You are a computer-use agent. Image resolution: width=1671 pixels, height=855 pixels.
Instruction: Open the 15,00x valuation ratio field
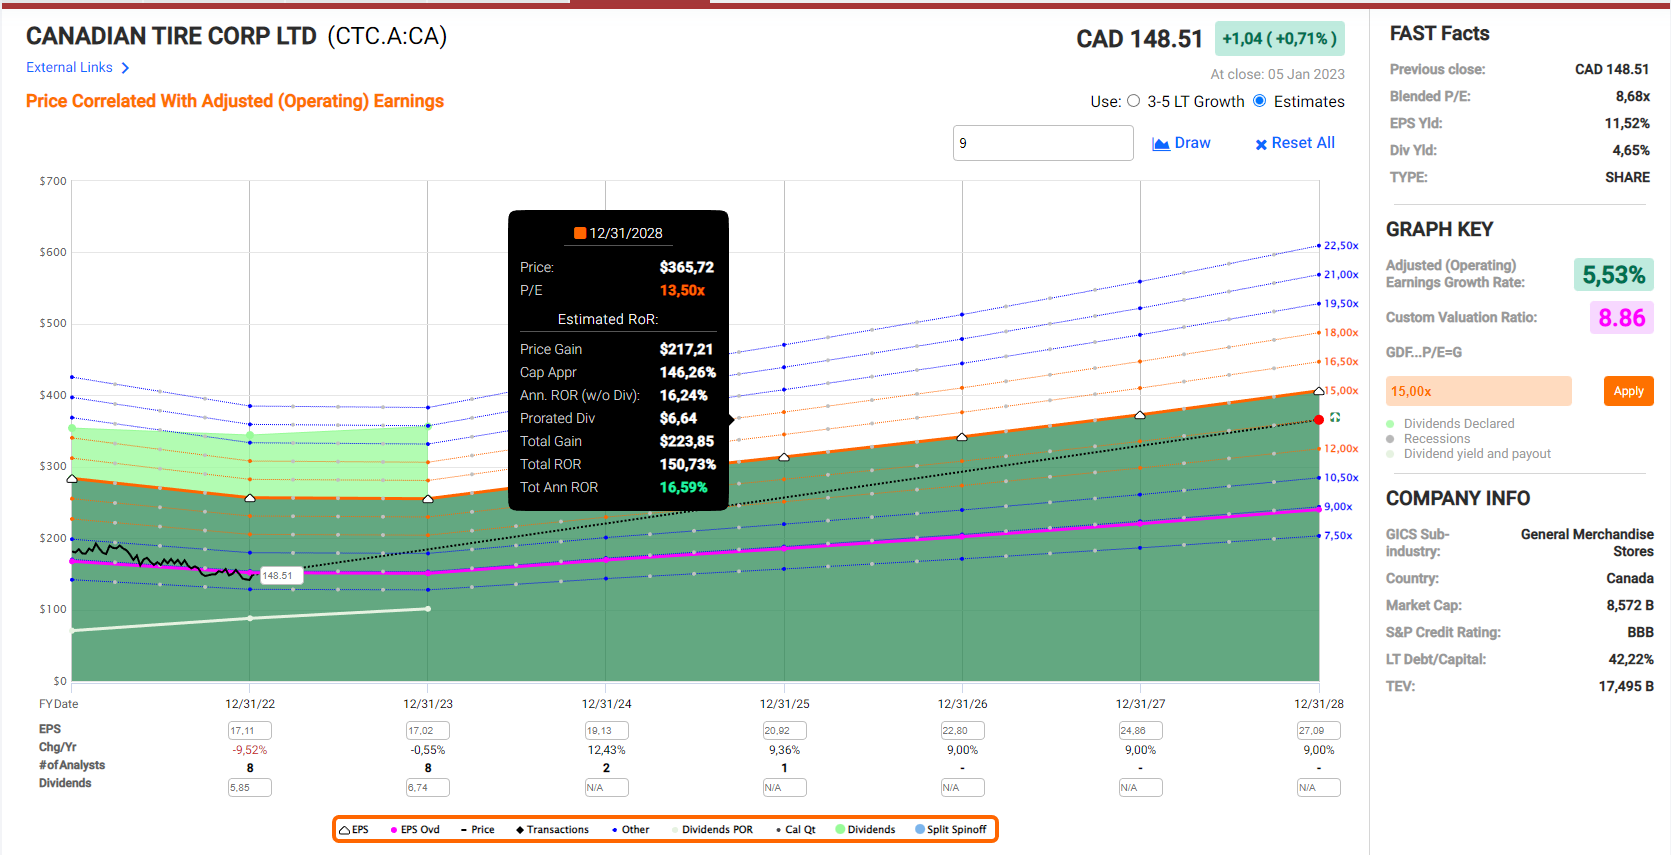1478,391
